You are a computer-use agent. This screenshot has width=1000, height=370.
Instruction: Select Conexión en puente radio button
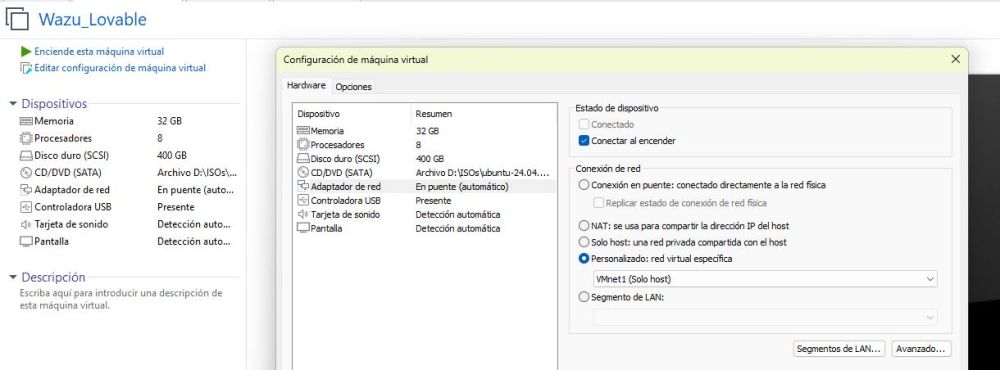(x=584, y=185)
